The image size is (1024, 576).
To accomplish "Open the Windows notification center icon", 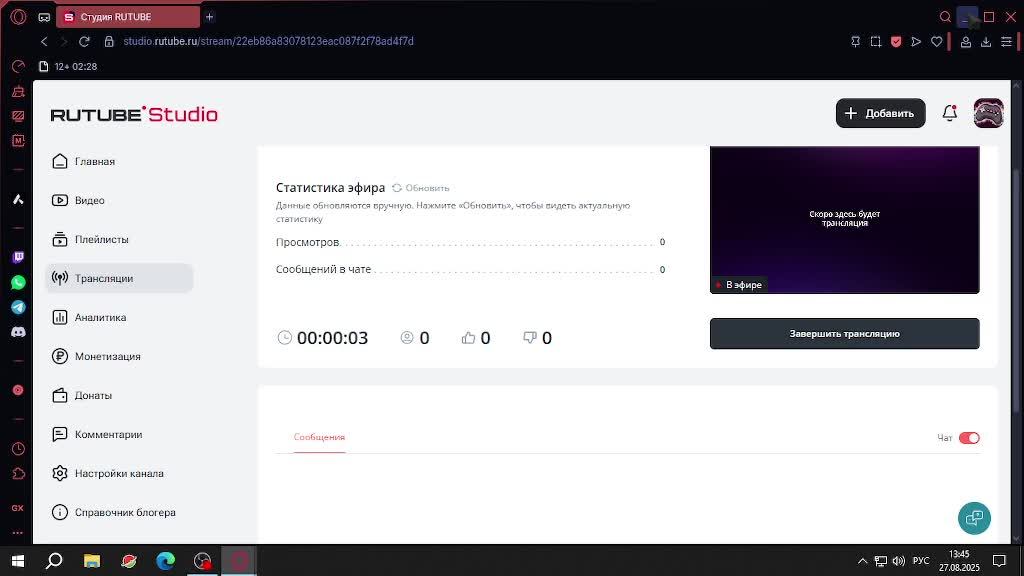I will (x=999, y=561).
